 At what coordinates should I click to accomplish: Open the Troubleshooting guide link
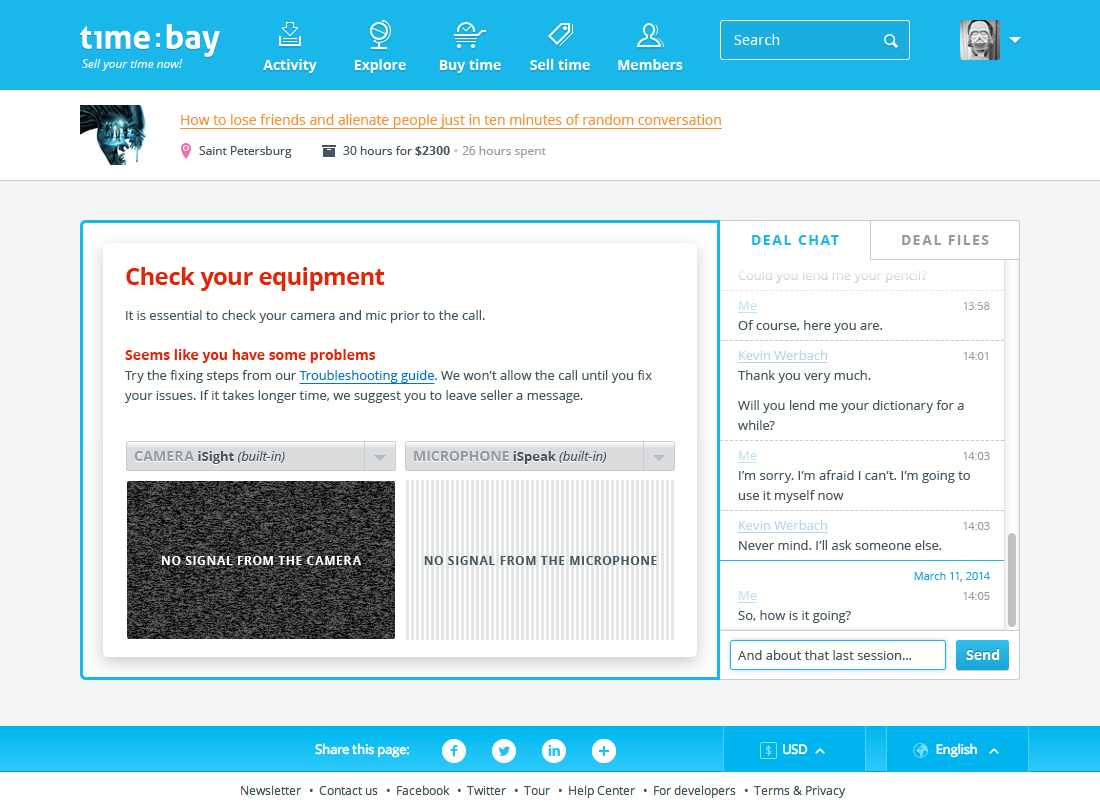click(367, 375)
